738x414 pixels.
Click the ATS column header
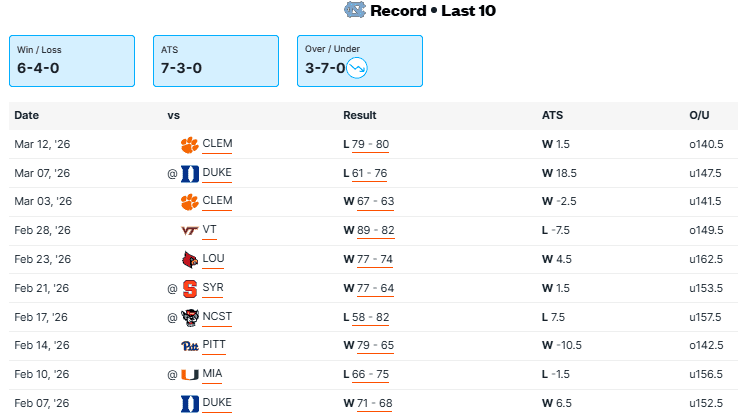point(552,115)
